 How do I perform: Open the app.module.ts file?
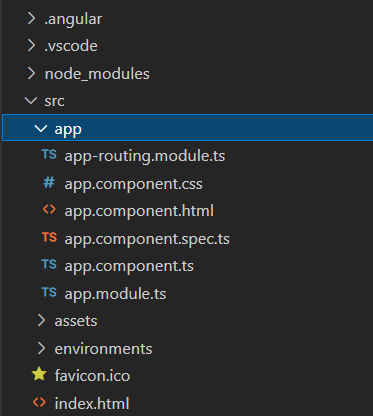click(115, 294)
